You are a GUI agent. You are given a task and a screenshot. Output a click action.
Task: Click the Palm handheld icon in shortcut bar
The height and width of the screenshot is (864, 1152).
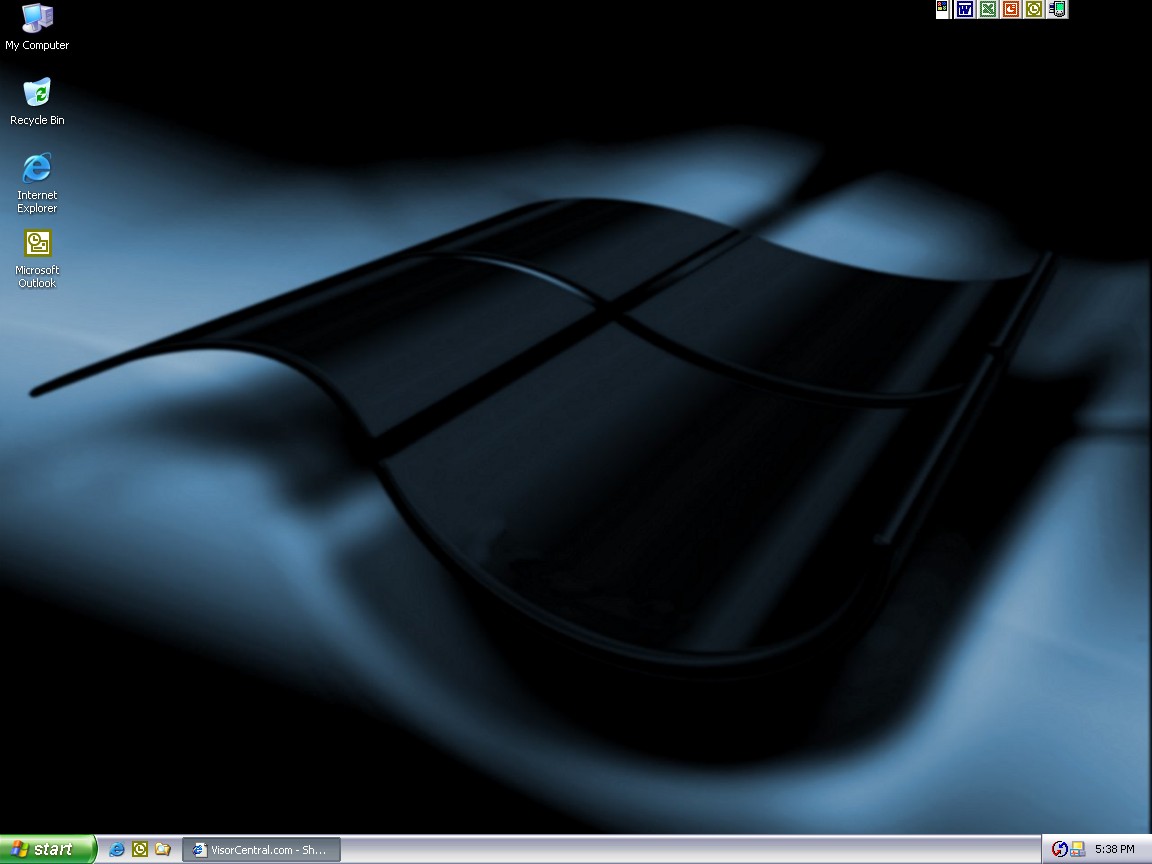pyautogui.click(x=1057, y=9)
